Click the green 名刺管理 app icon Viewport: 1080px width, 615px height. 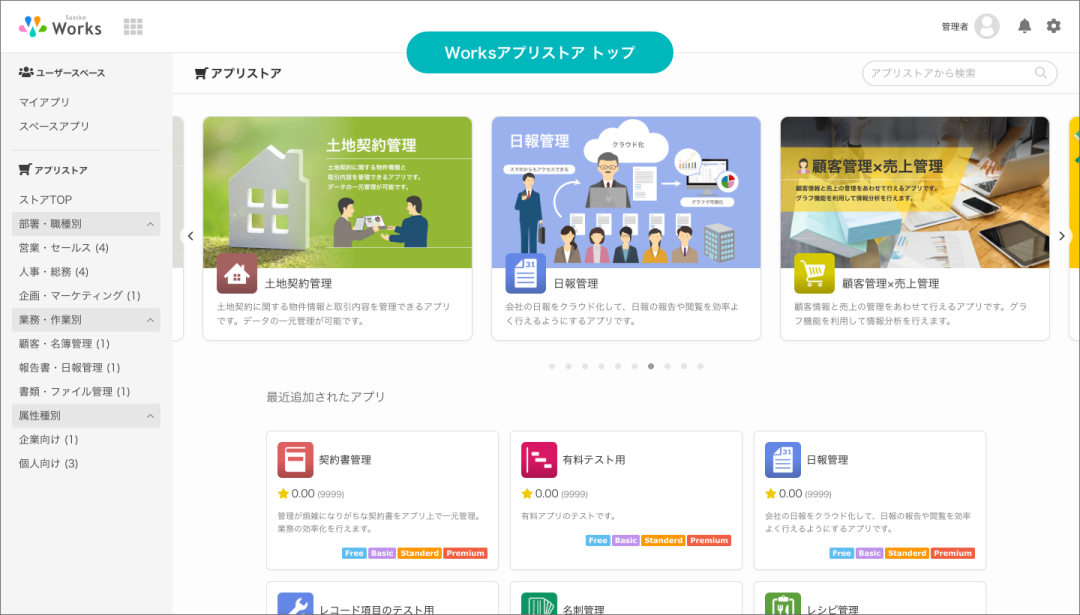coord(539,603)
